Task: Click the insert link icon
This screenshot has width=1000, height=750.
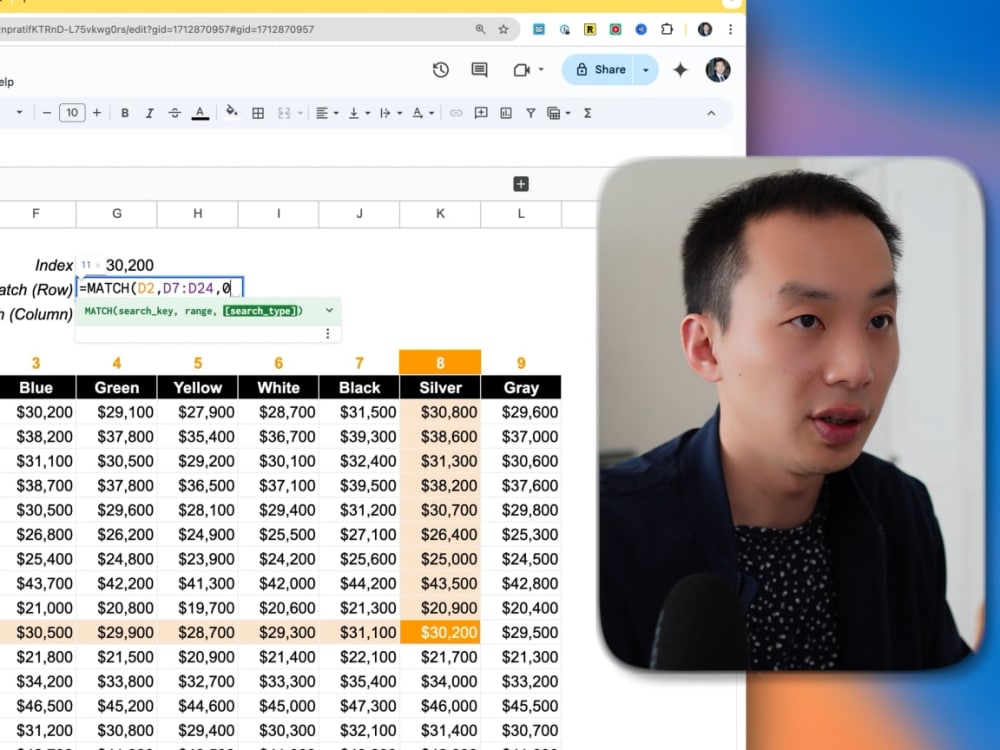Action: (x=456, y=113)
